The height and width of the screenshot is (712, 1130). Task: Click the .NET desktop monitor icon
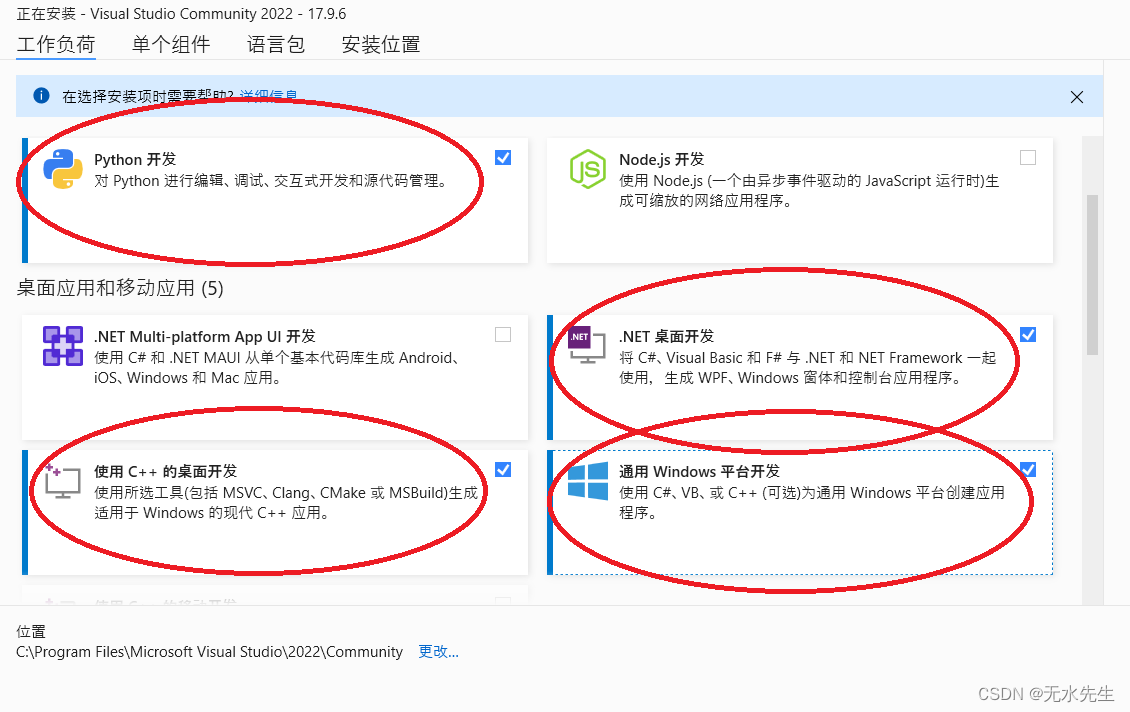[x=587, y=346]
